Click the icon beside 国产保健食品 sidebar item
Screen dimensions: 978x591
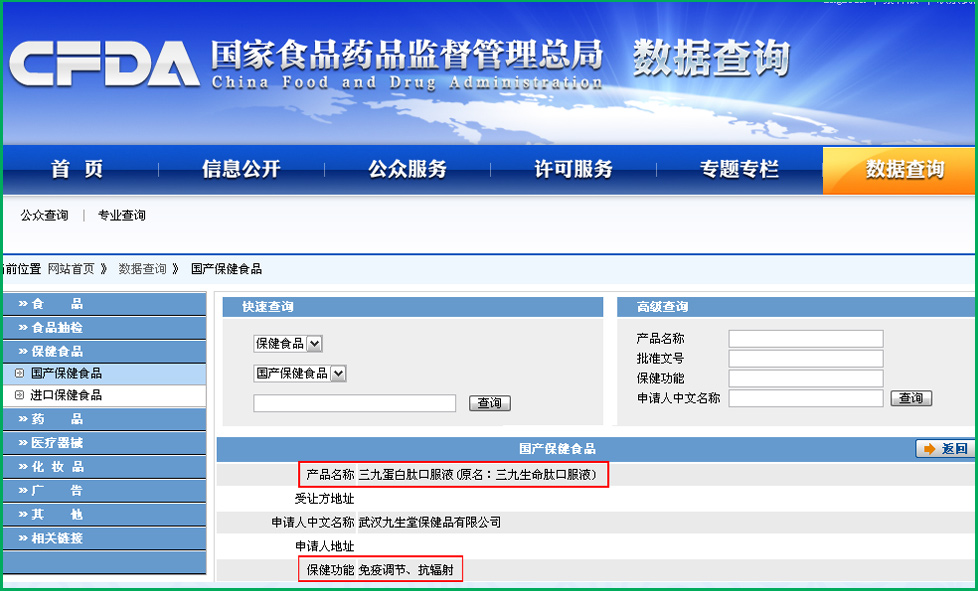19,373
